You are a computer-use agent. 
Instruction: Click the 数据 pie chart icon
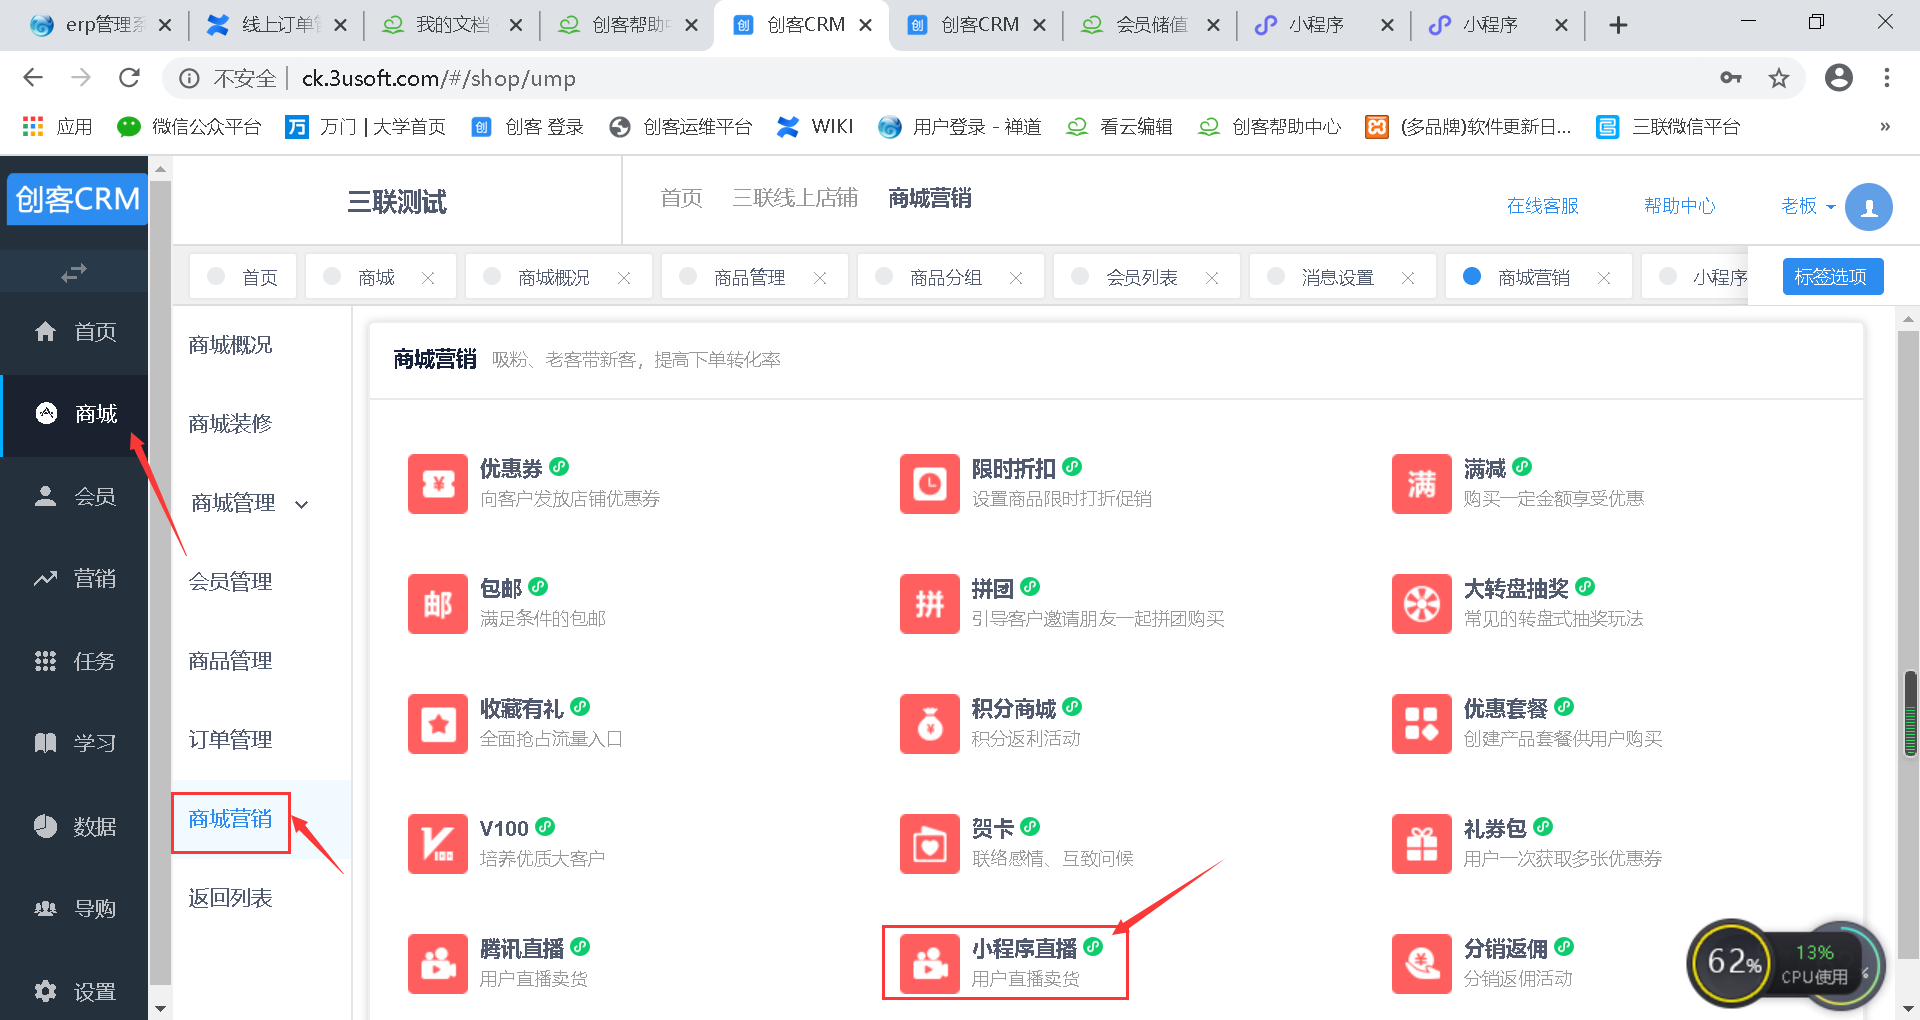45,826
